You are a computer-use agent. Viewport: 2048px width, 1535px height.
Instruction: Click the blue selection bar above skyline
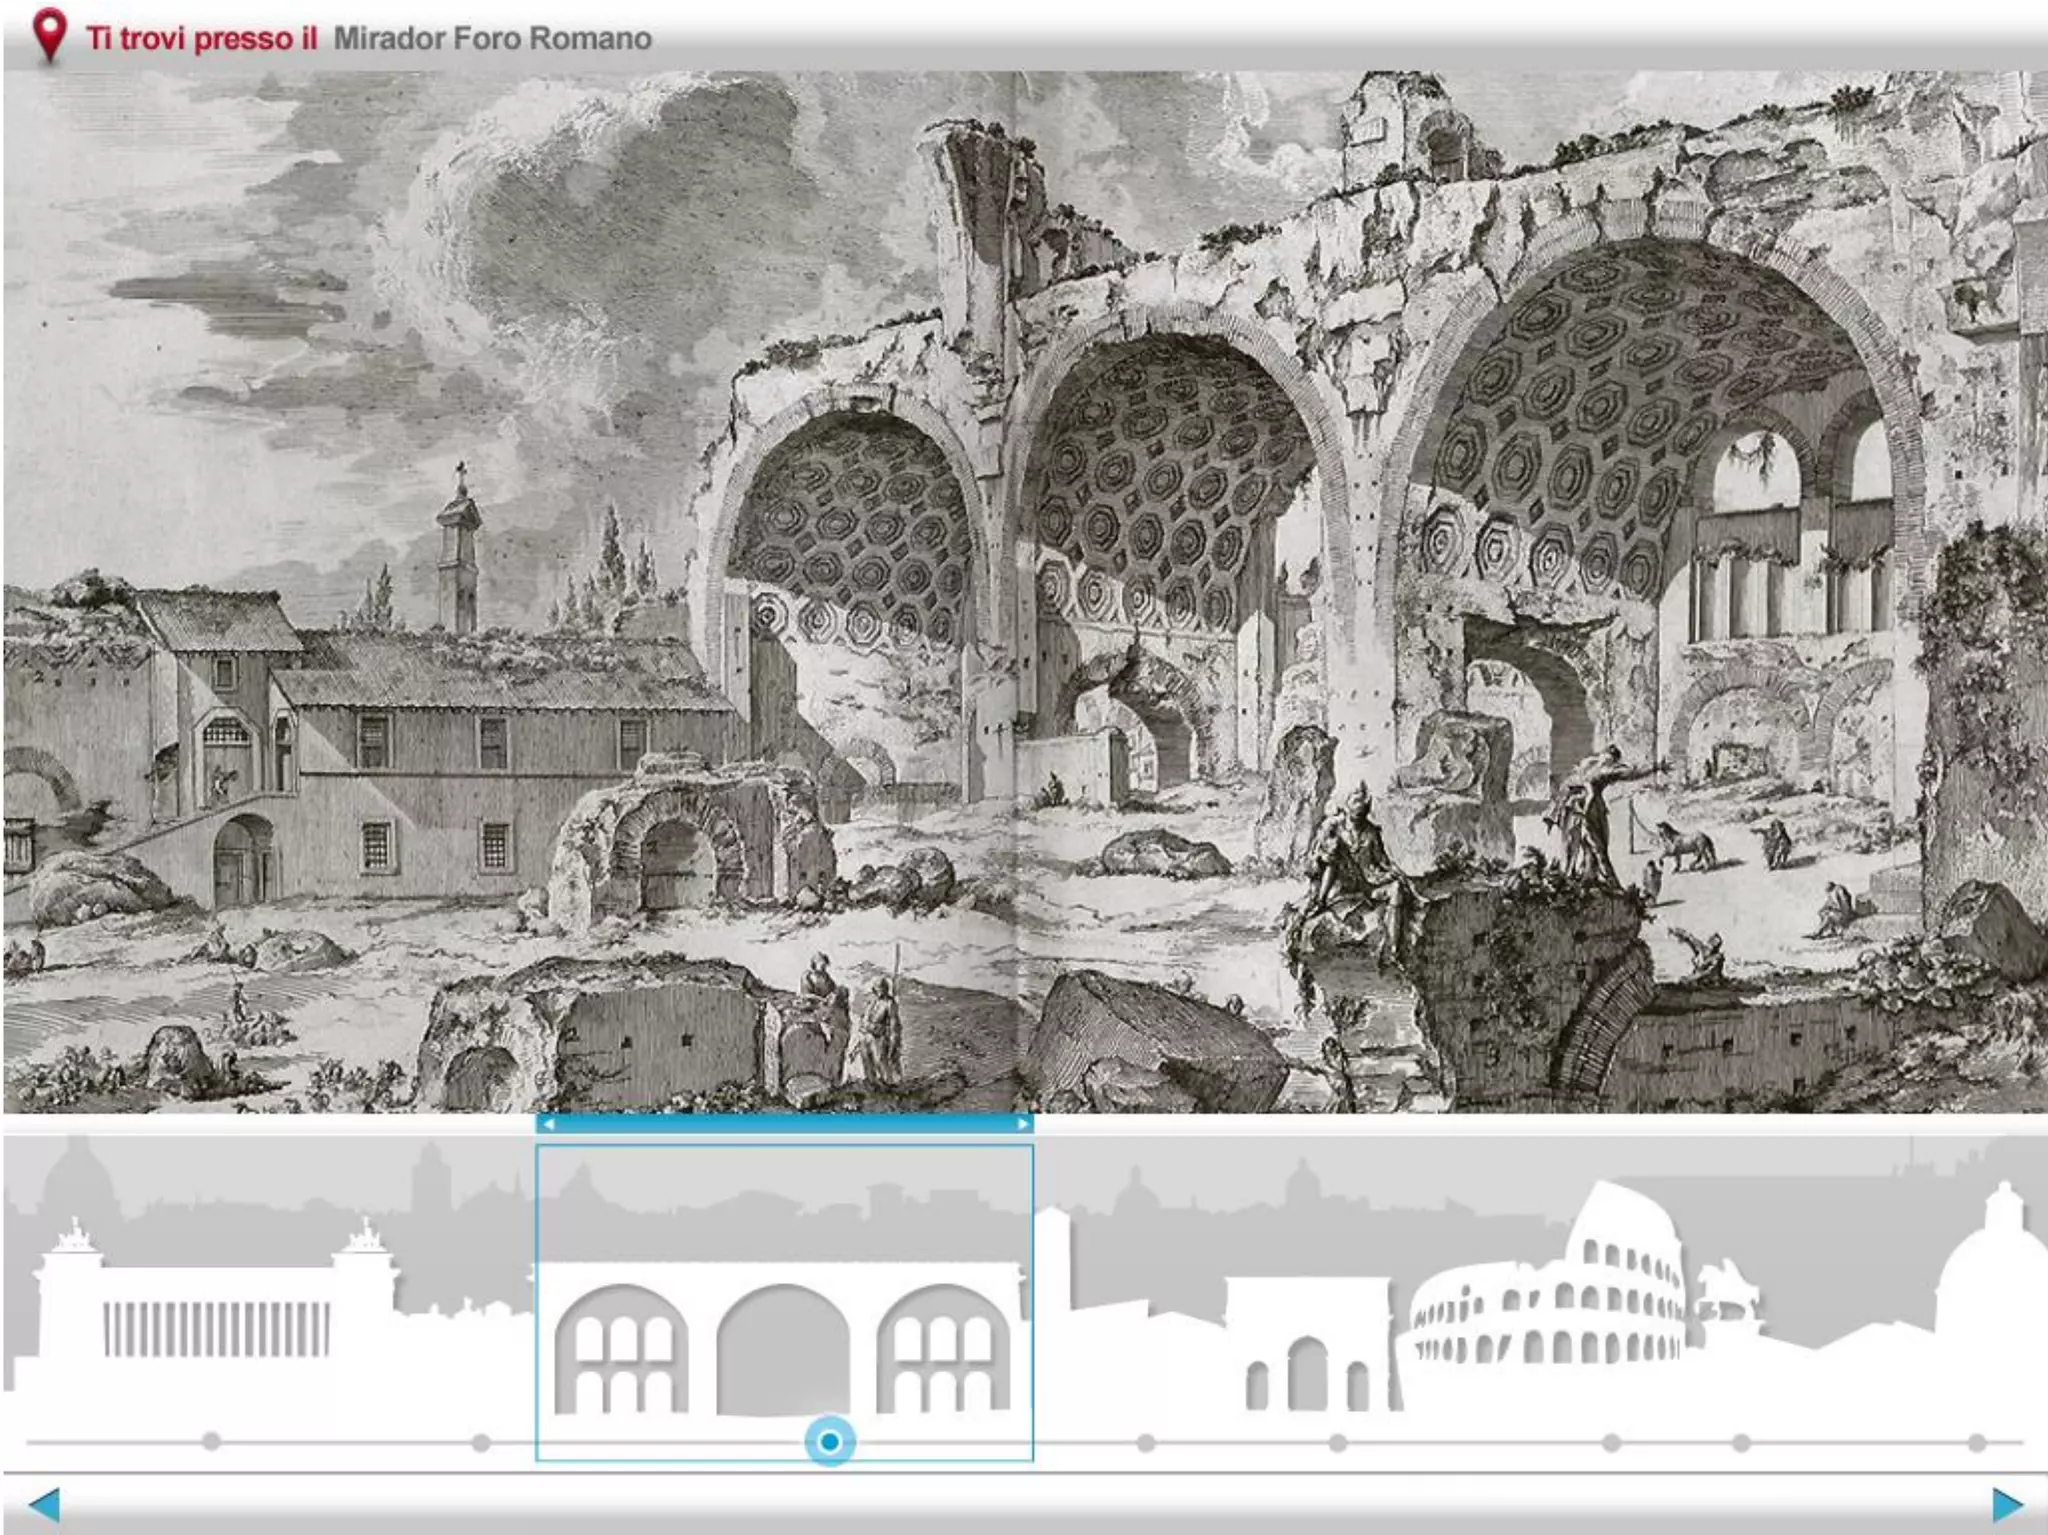pos(784,1124)
